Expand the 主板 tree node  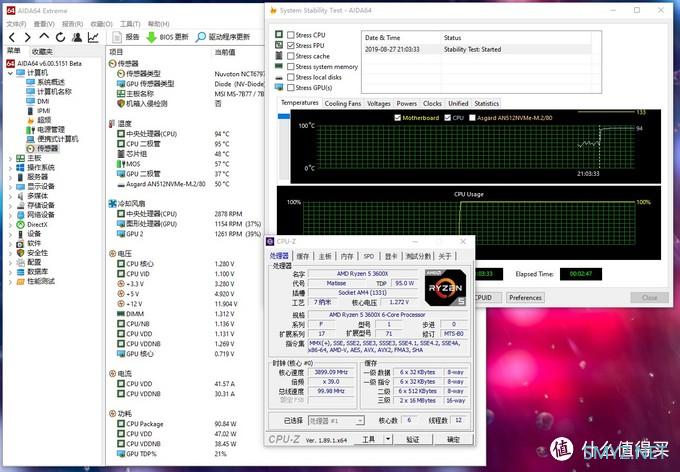point(10,158)
